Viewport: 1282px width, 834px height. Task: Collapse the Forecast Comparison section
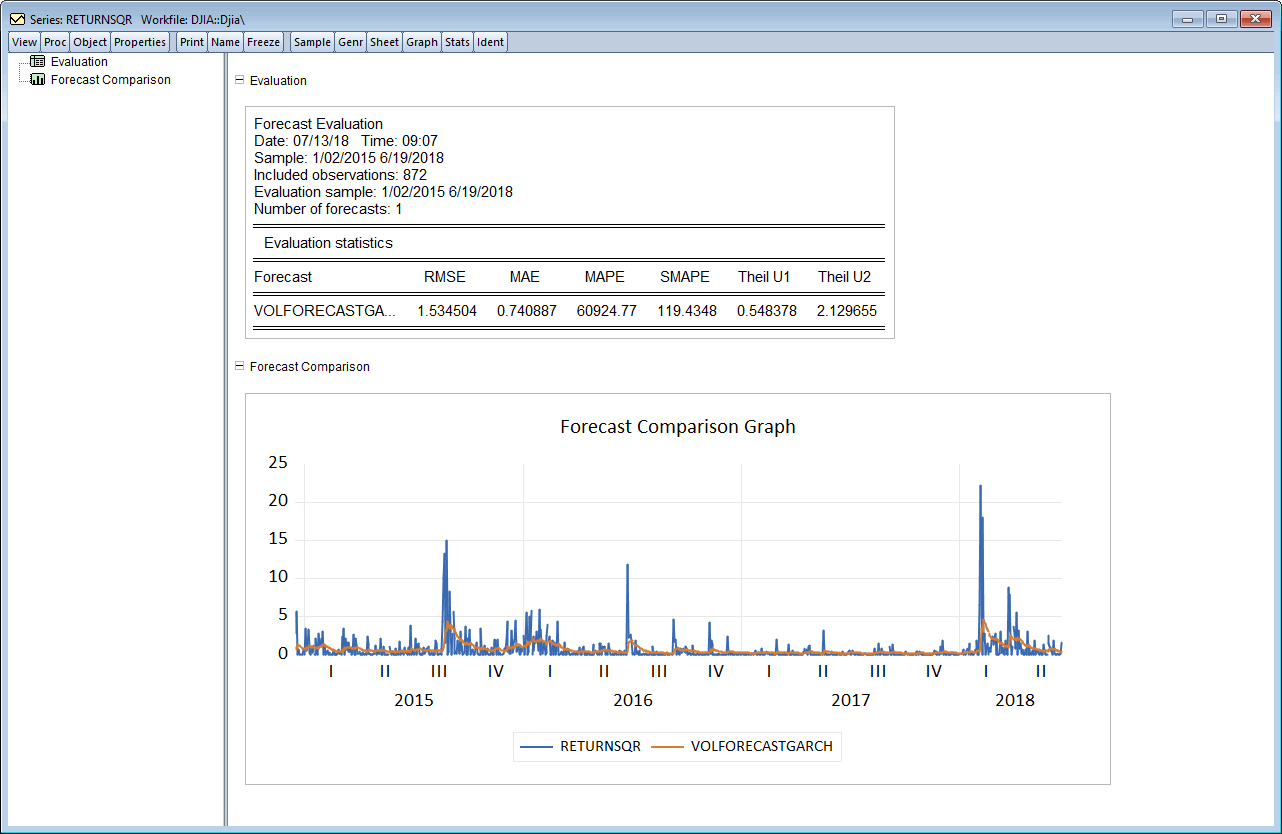pyautogui.click(x=239, y=366)
